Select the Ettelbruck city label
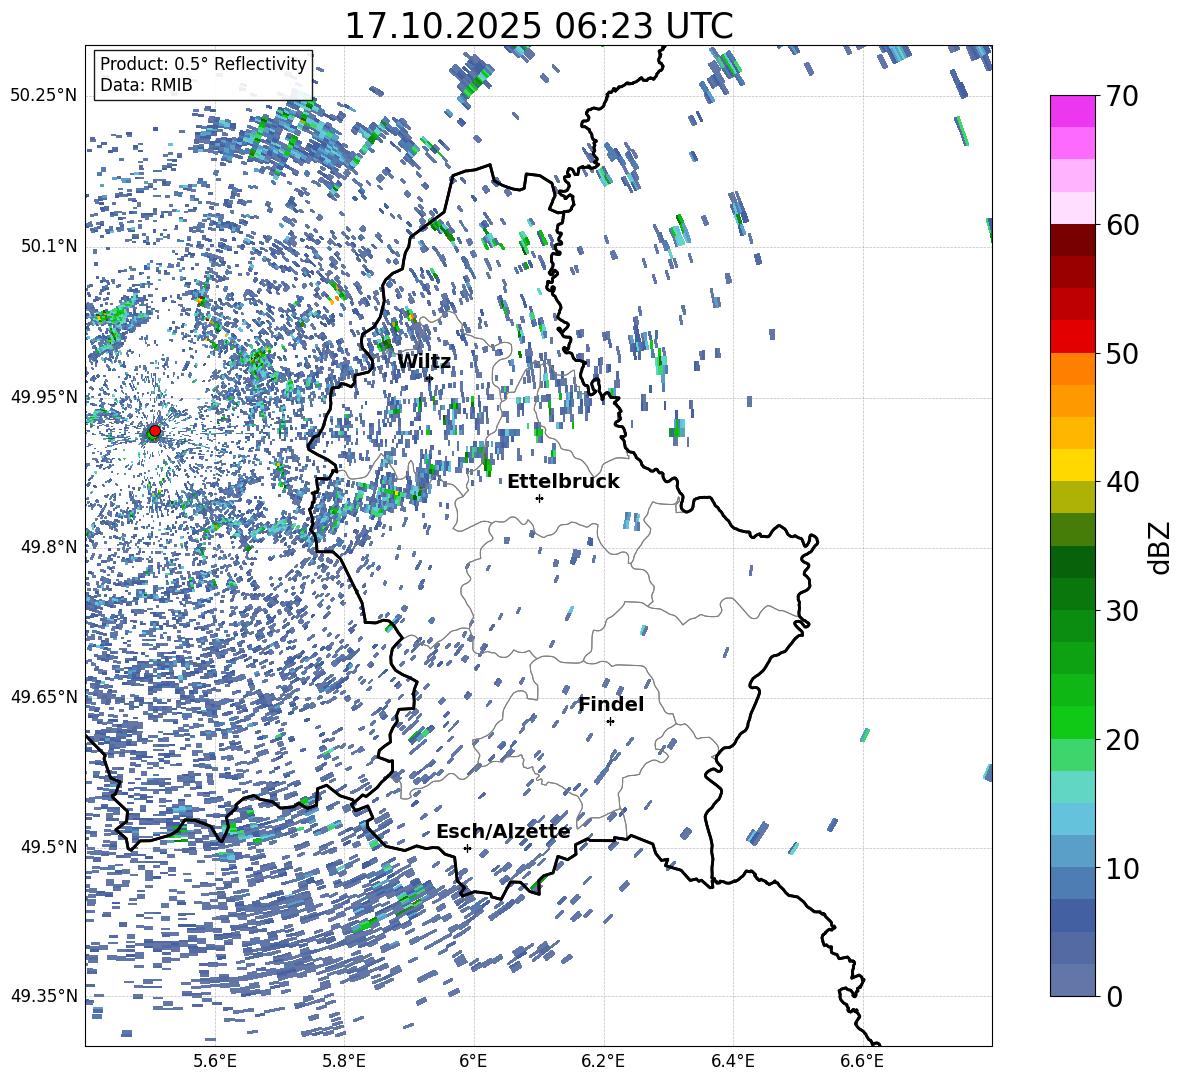Image resolution: width=1184 pixels, height=1081 pixels. [563, 482]
